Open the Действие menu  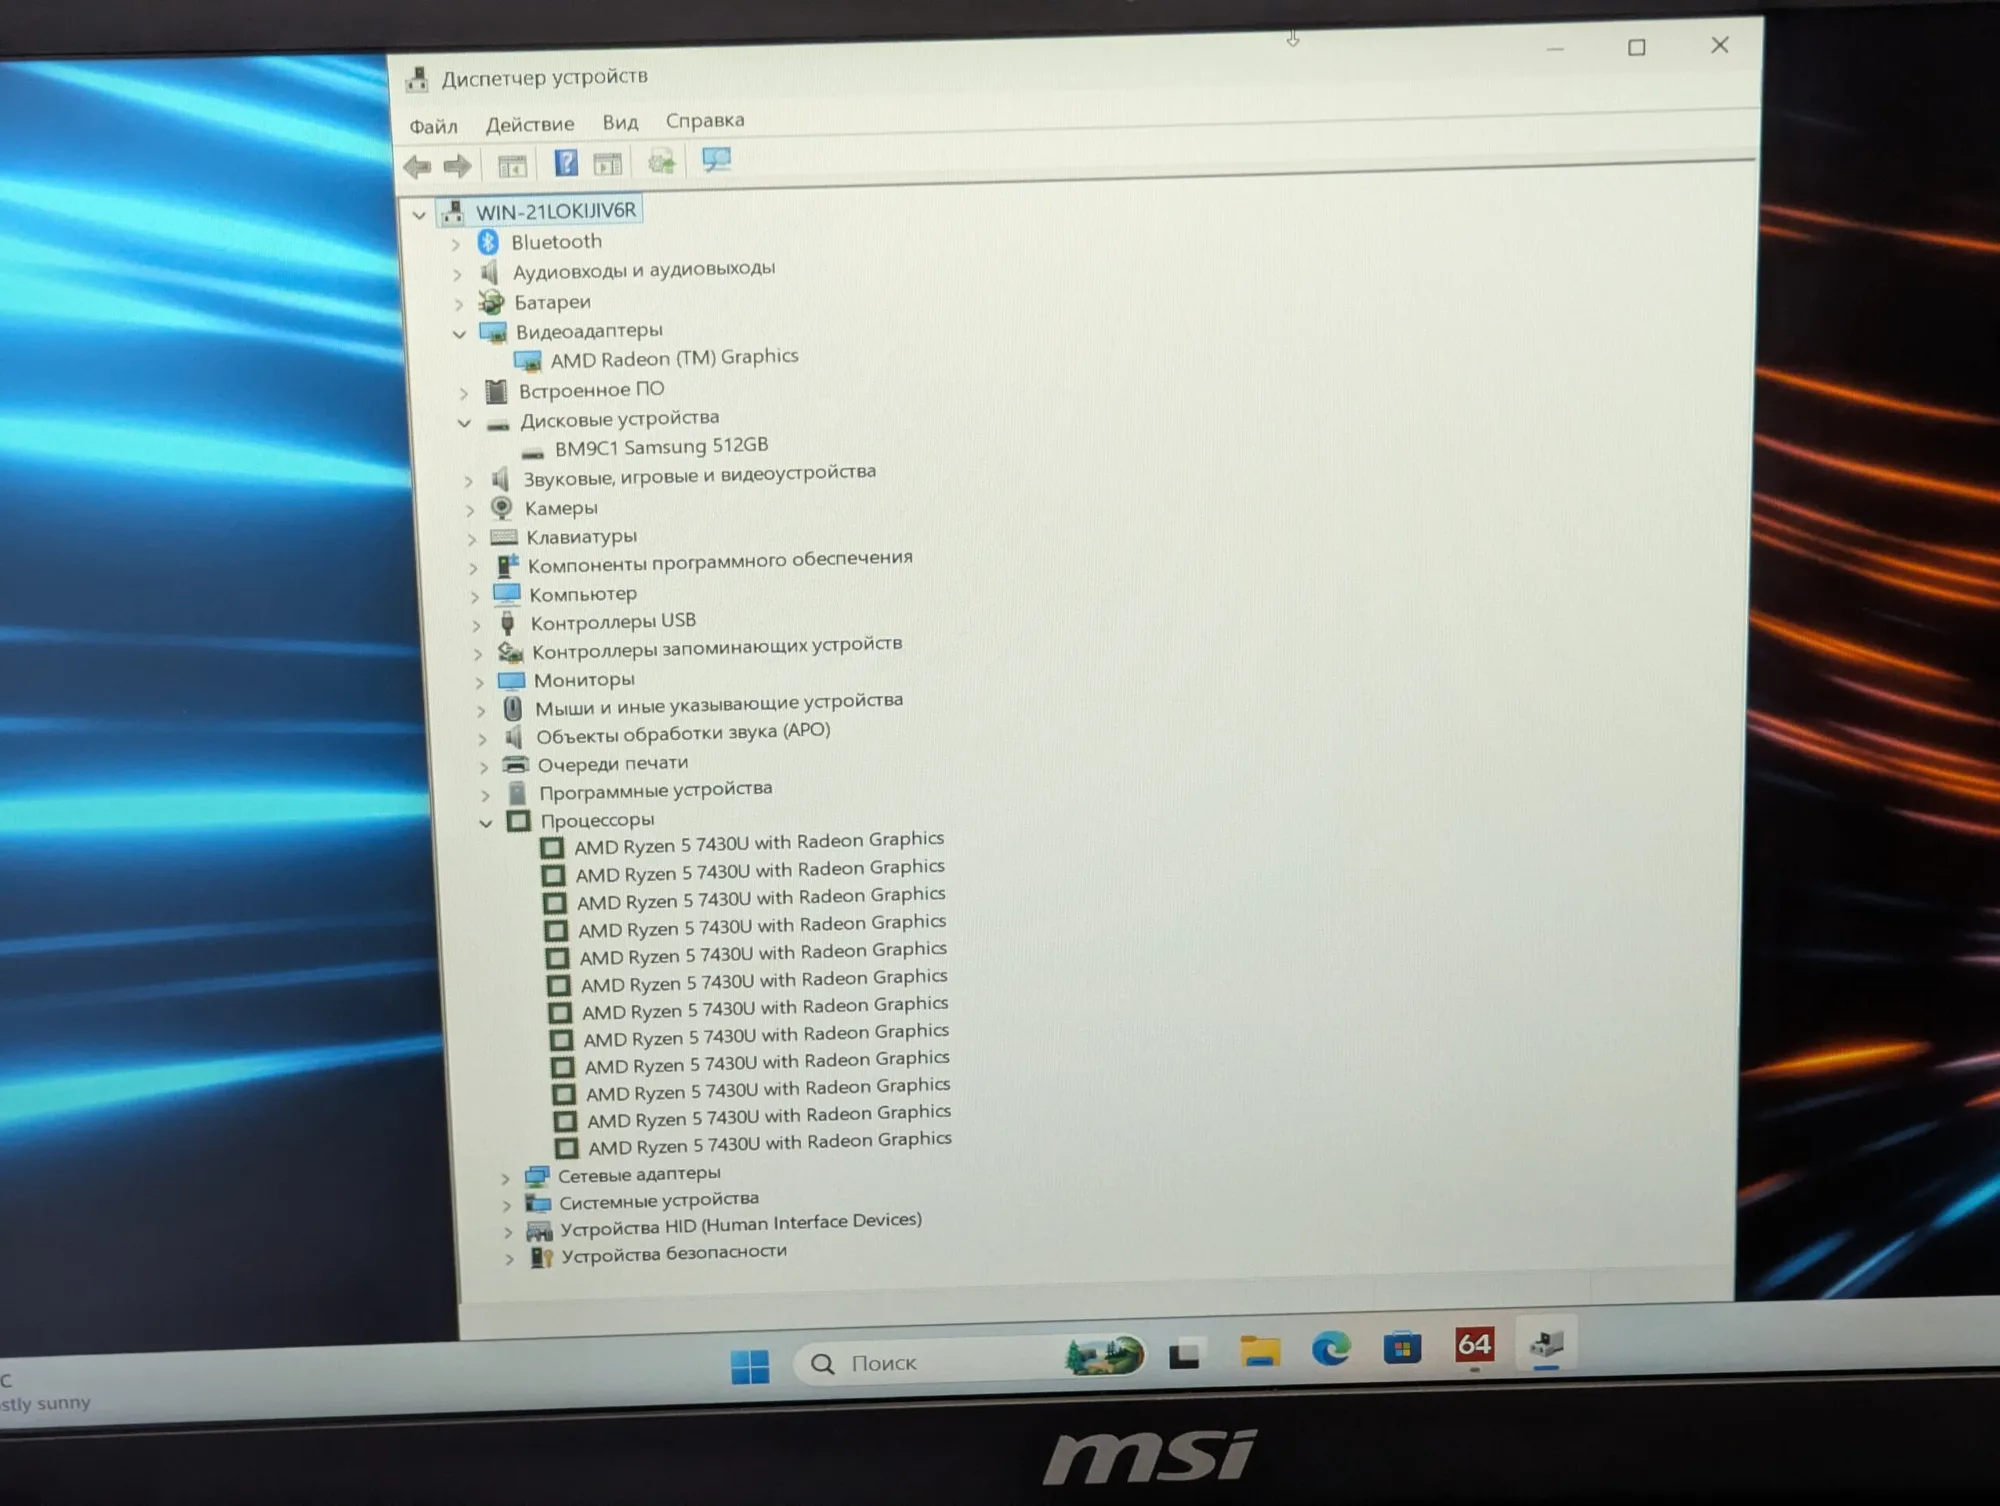(x=530, y=124)
